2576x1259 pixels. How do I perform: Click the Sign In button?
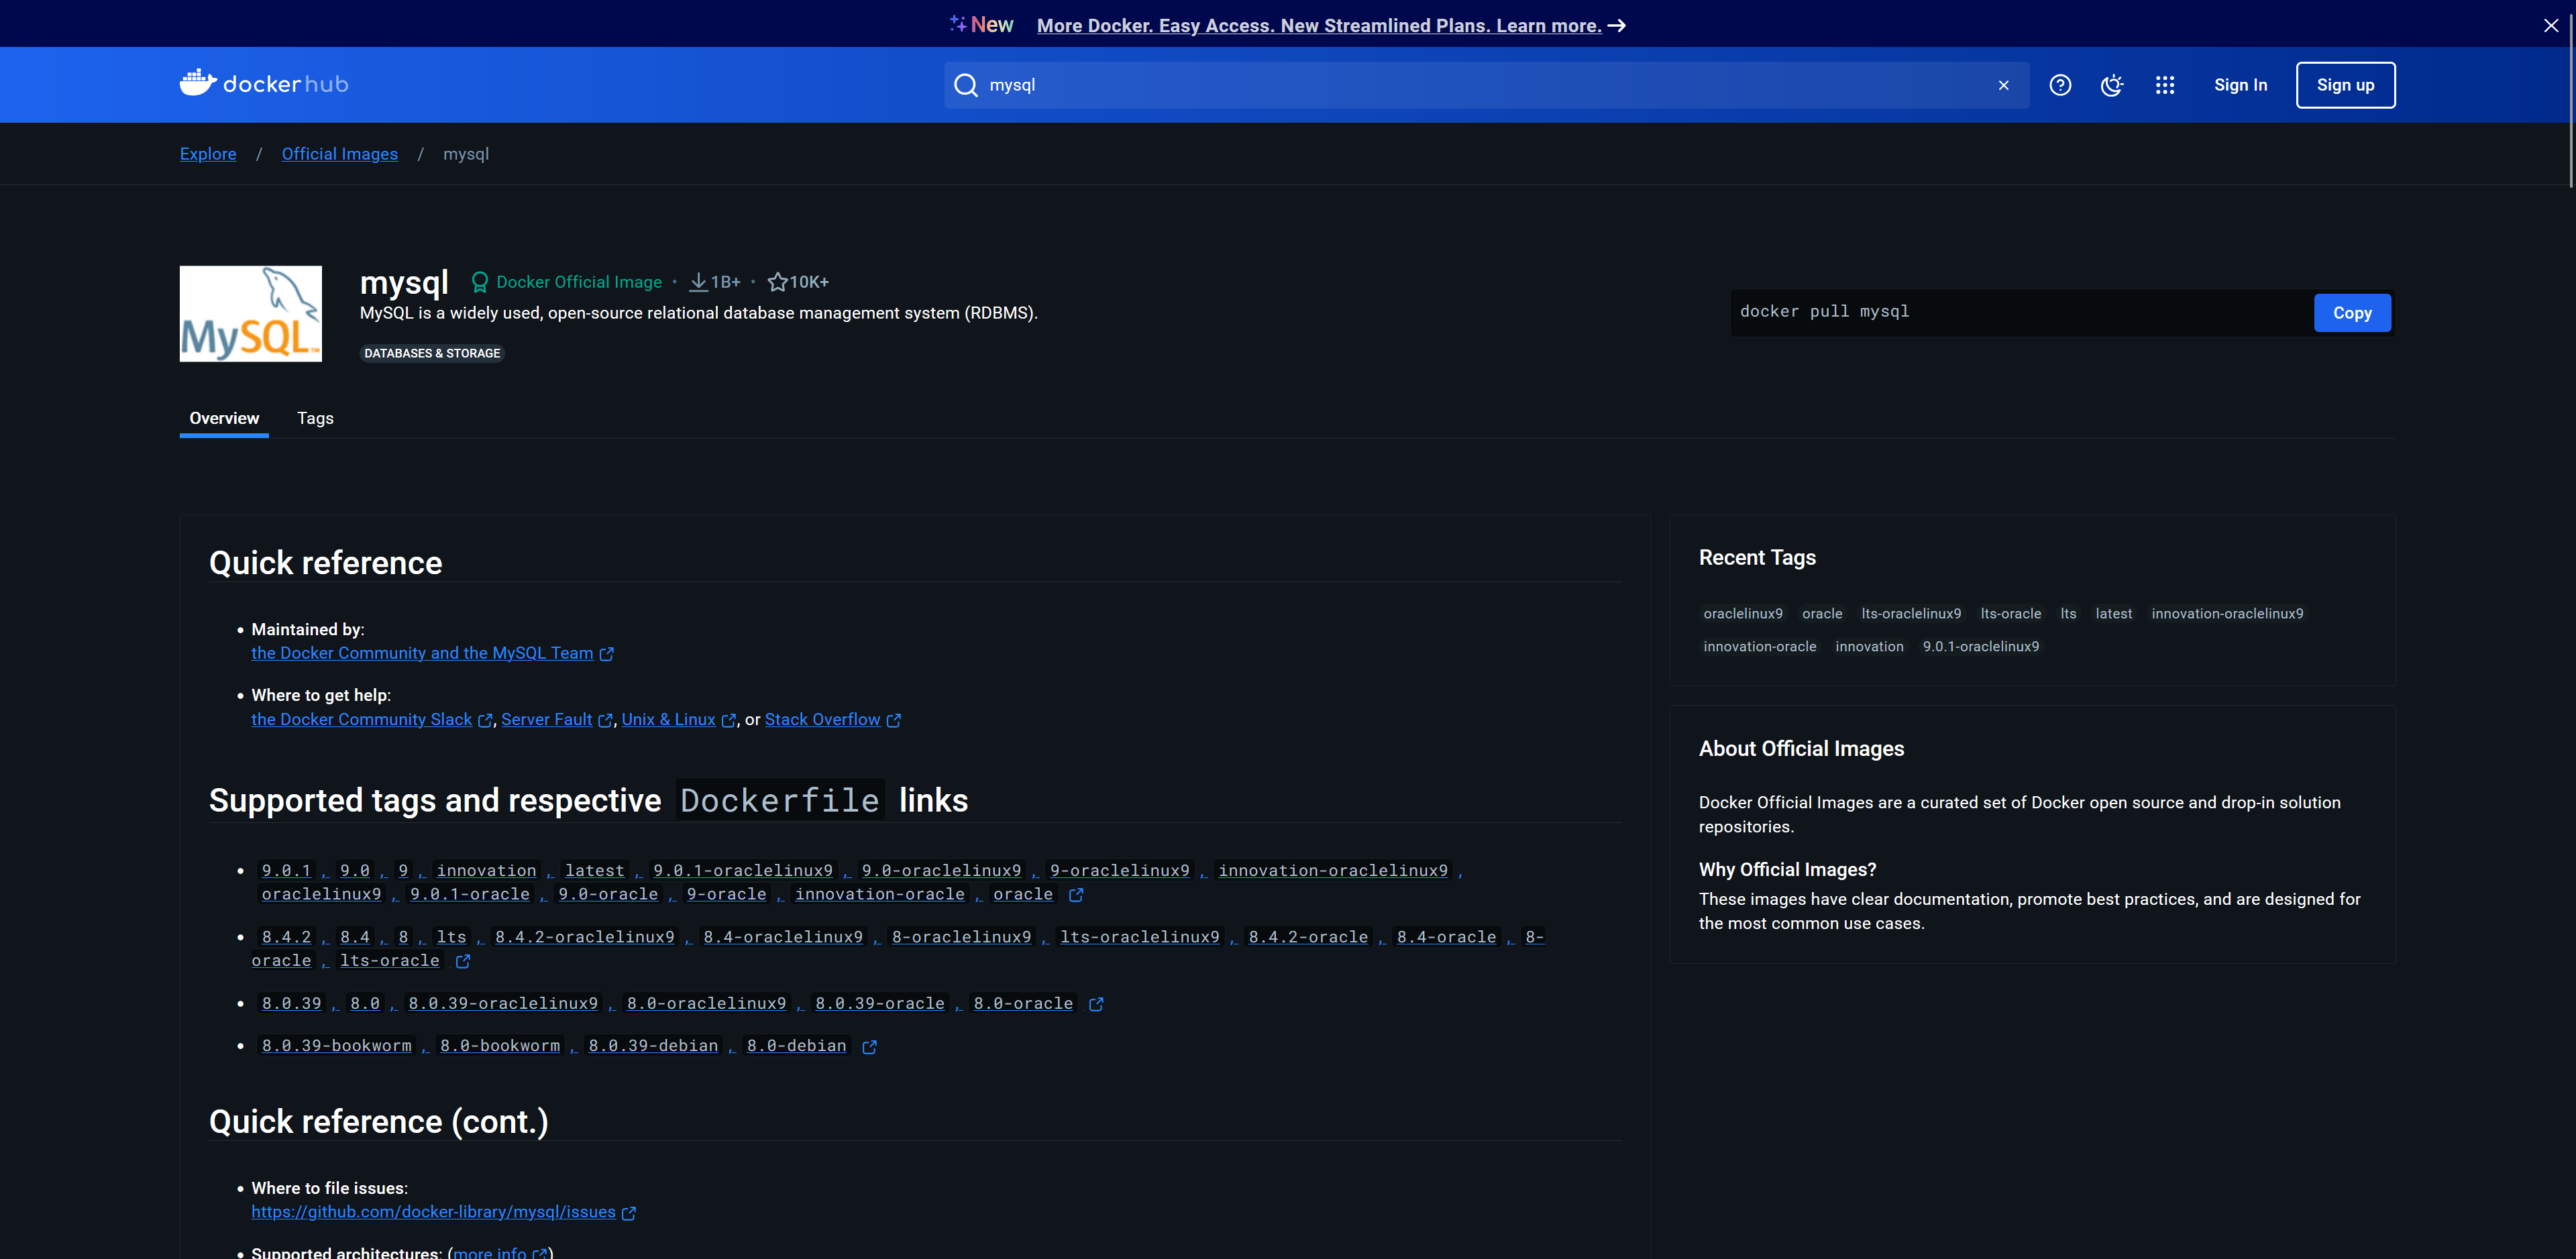point(2240,85)
